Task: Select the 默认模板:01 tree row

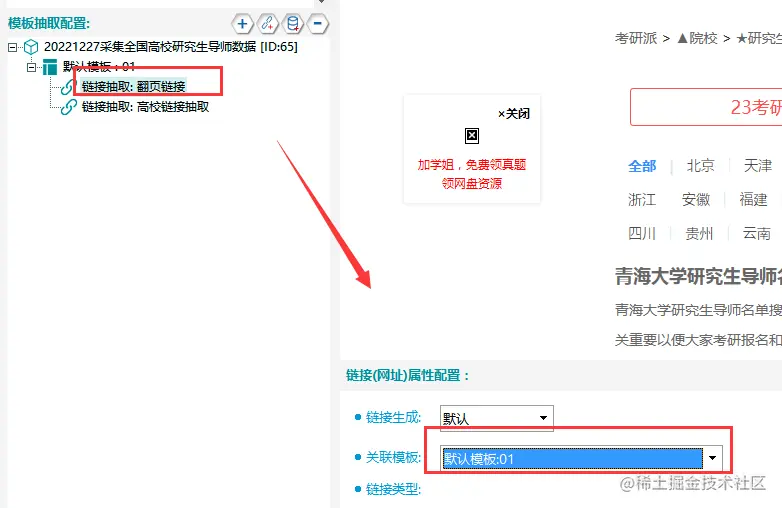Action: pos(99,67)
